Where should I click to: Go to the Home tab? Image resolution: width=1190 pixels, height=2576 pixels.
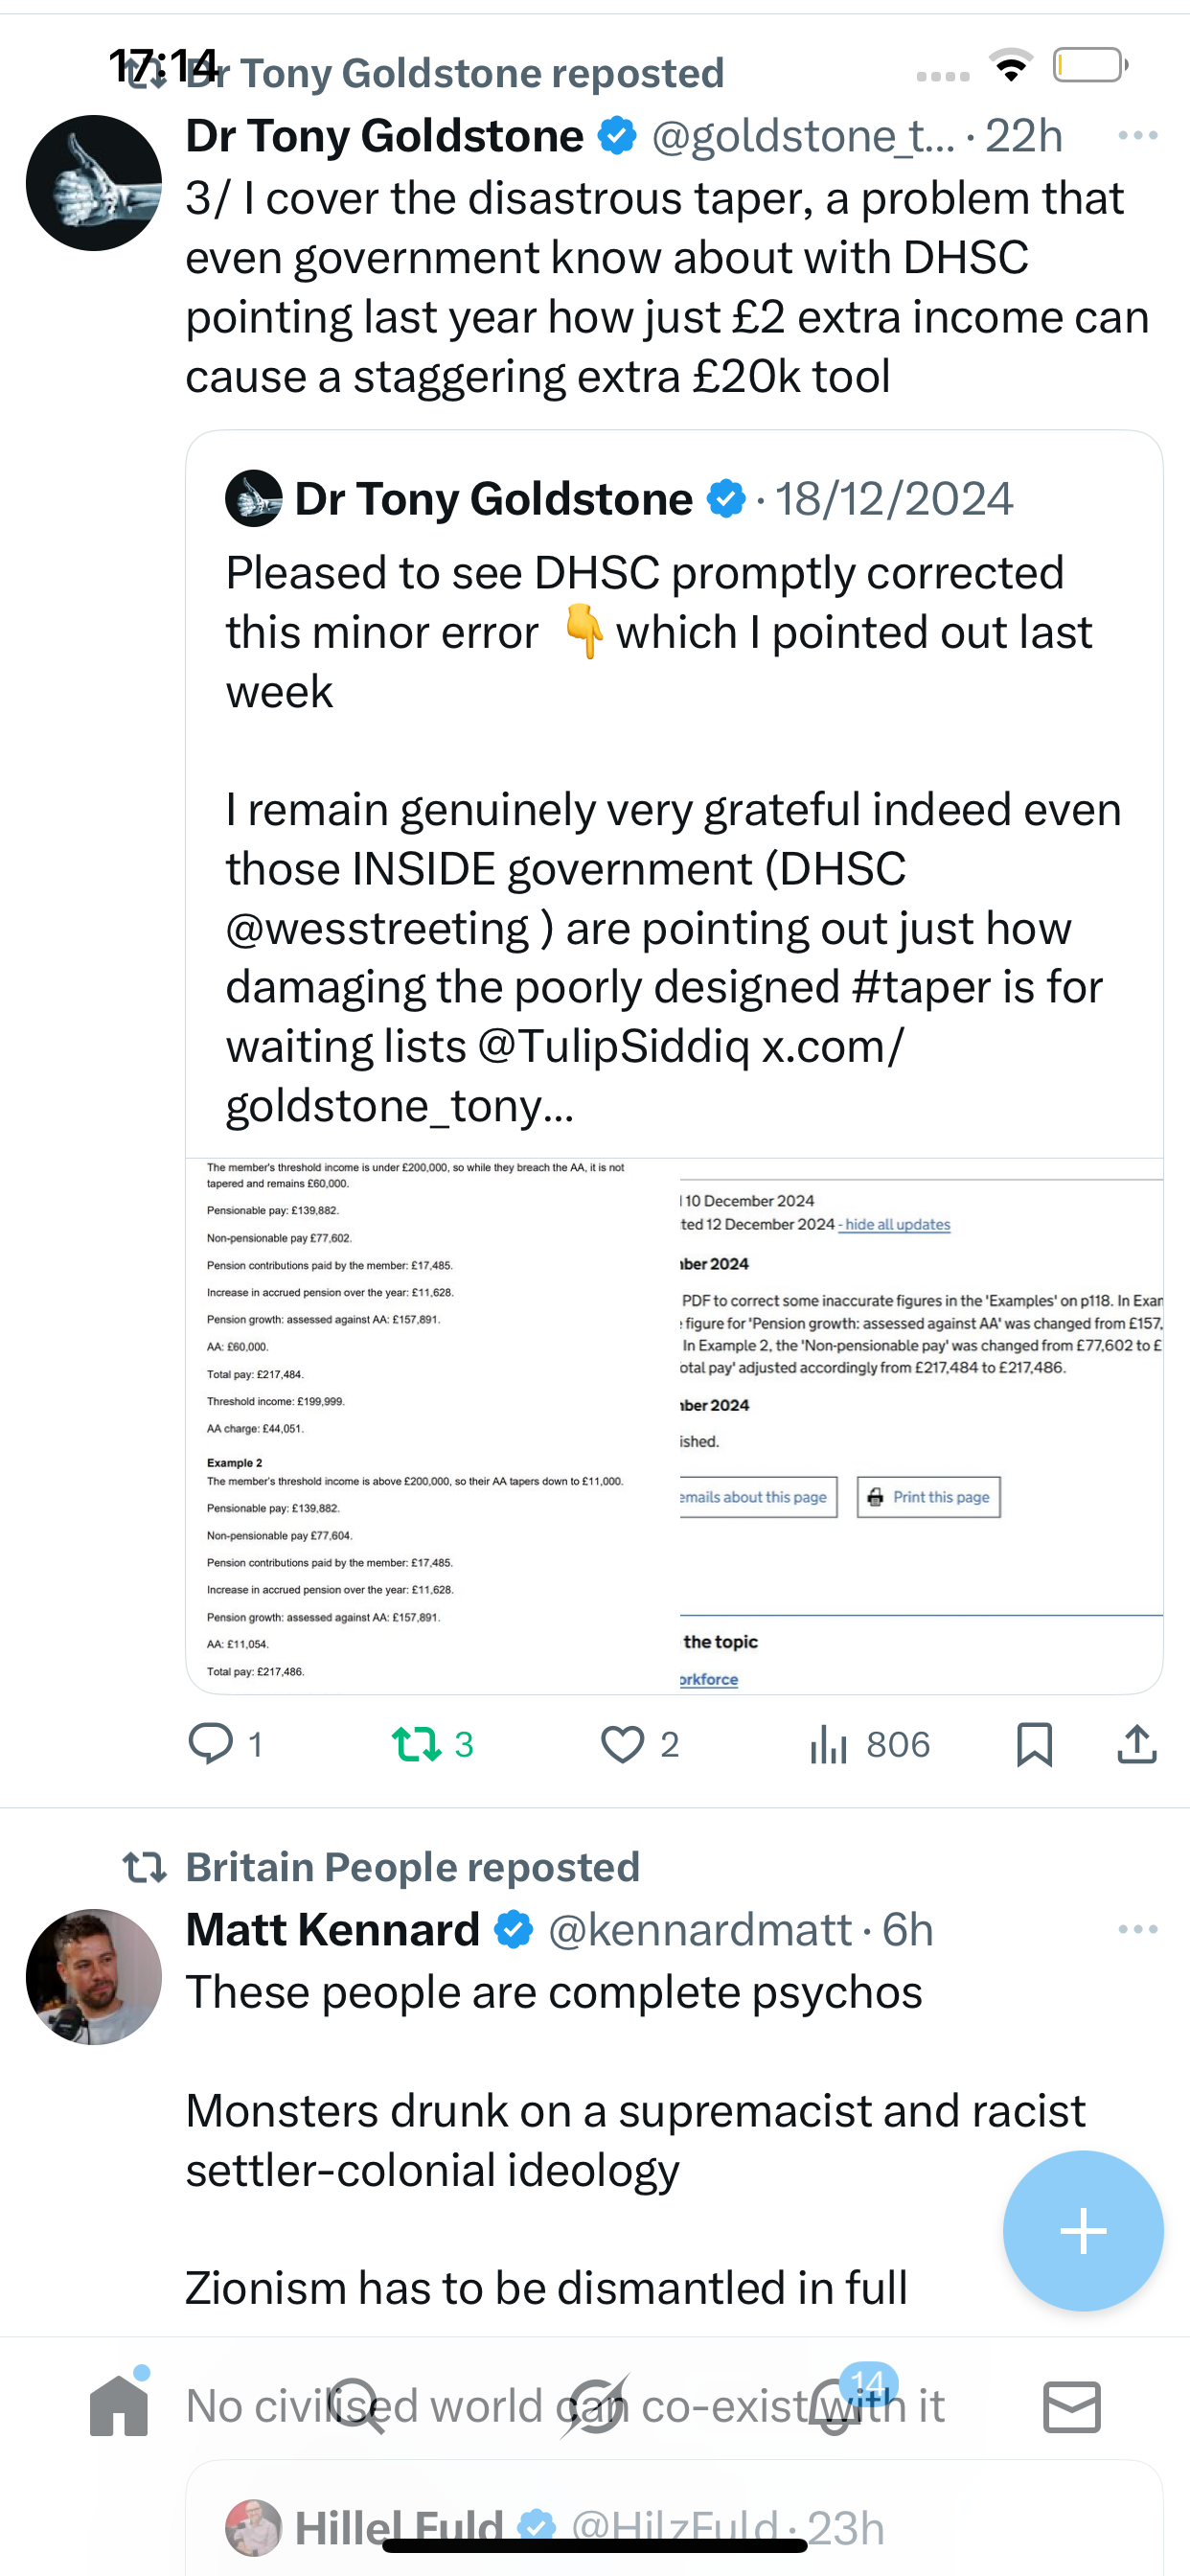119,2406
